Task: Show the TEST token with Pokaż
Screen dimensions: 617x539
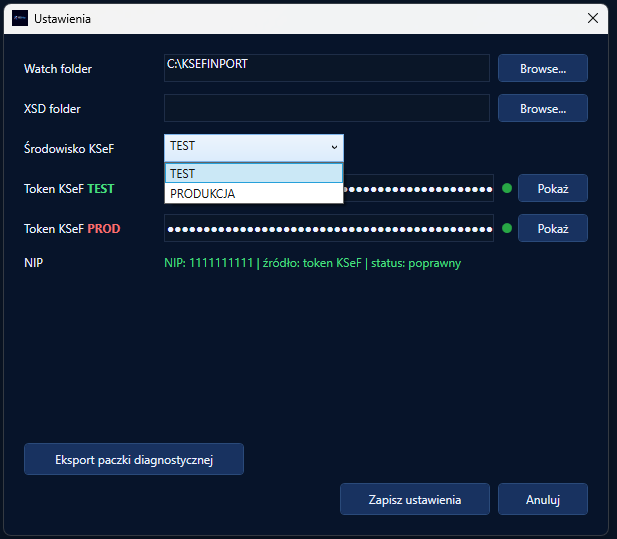Action: point(552,188)
